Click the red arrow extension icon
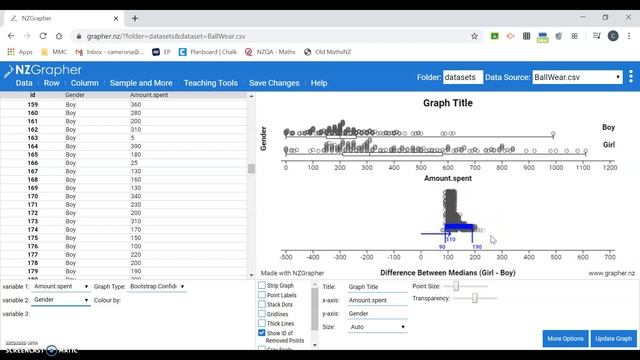 (510, 36)
